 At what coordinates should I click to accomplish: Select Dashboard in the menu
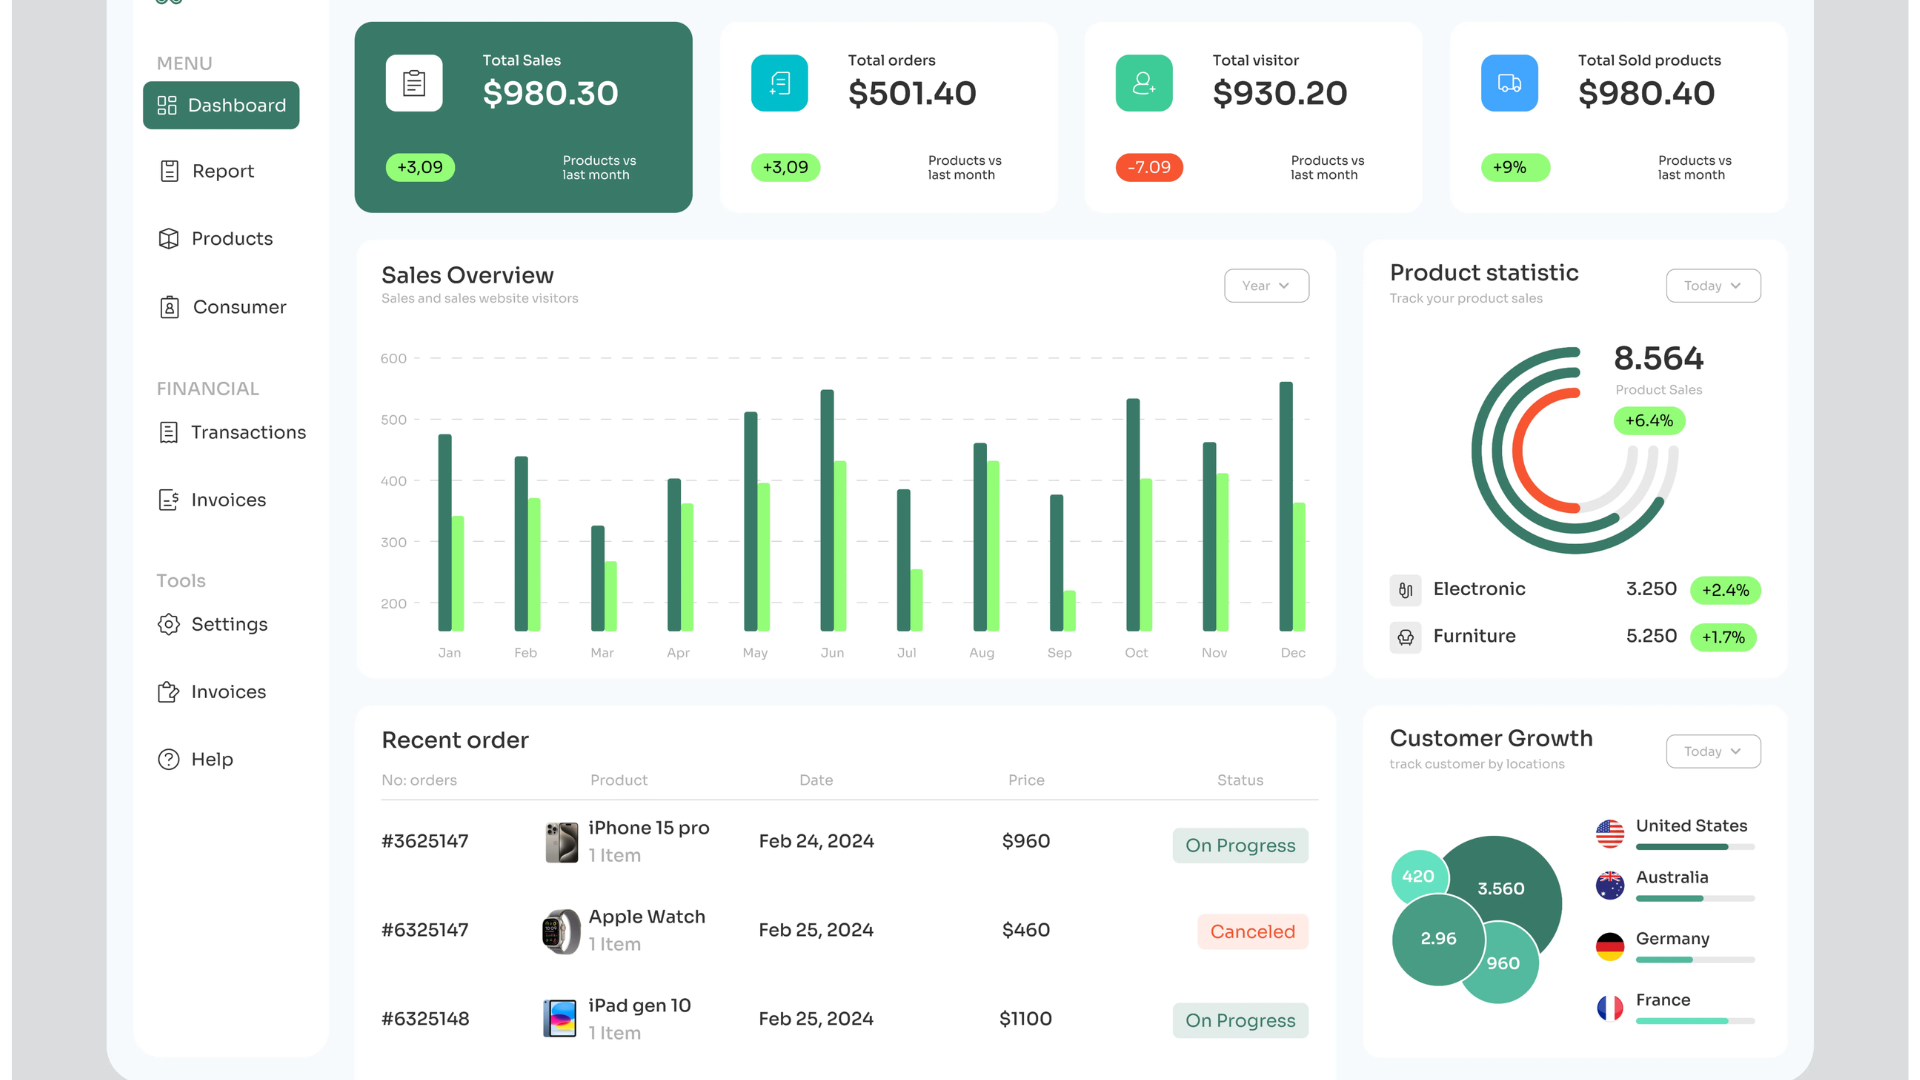coord(221,105)
